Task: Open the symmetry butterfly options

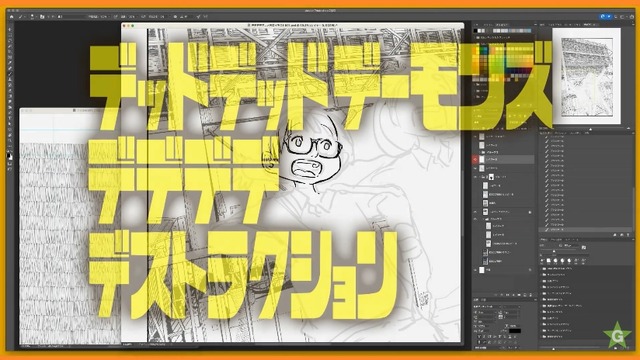Action: pos(205,17)
